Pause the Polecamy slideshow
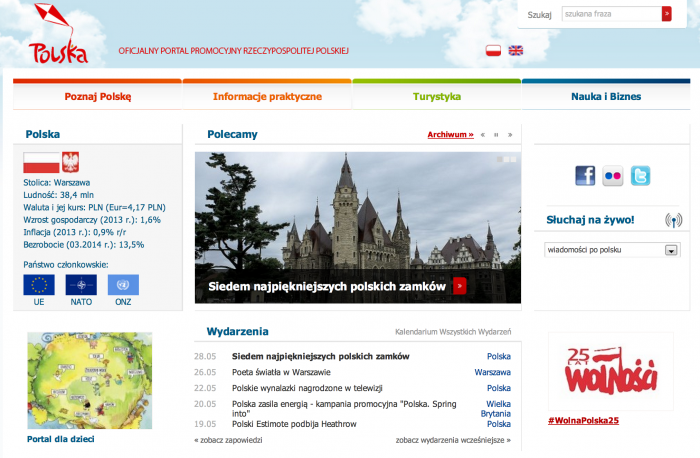This screenshot has height=458, width=700. click(x=496, y=135)
